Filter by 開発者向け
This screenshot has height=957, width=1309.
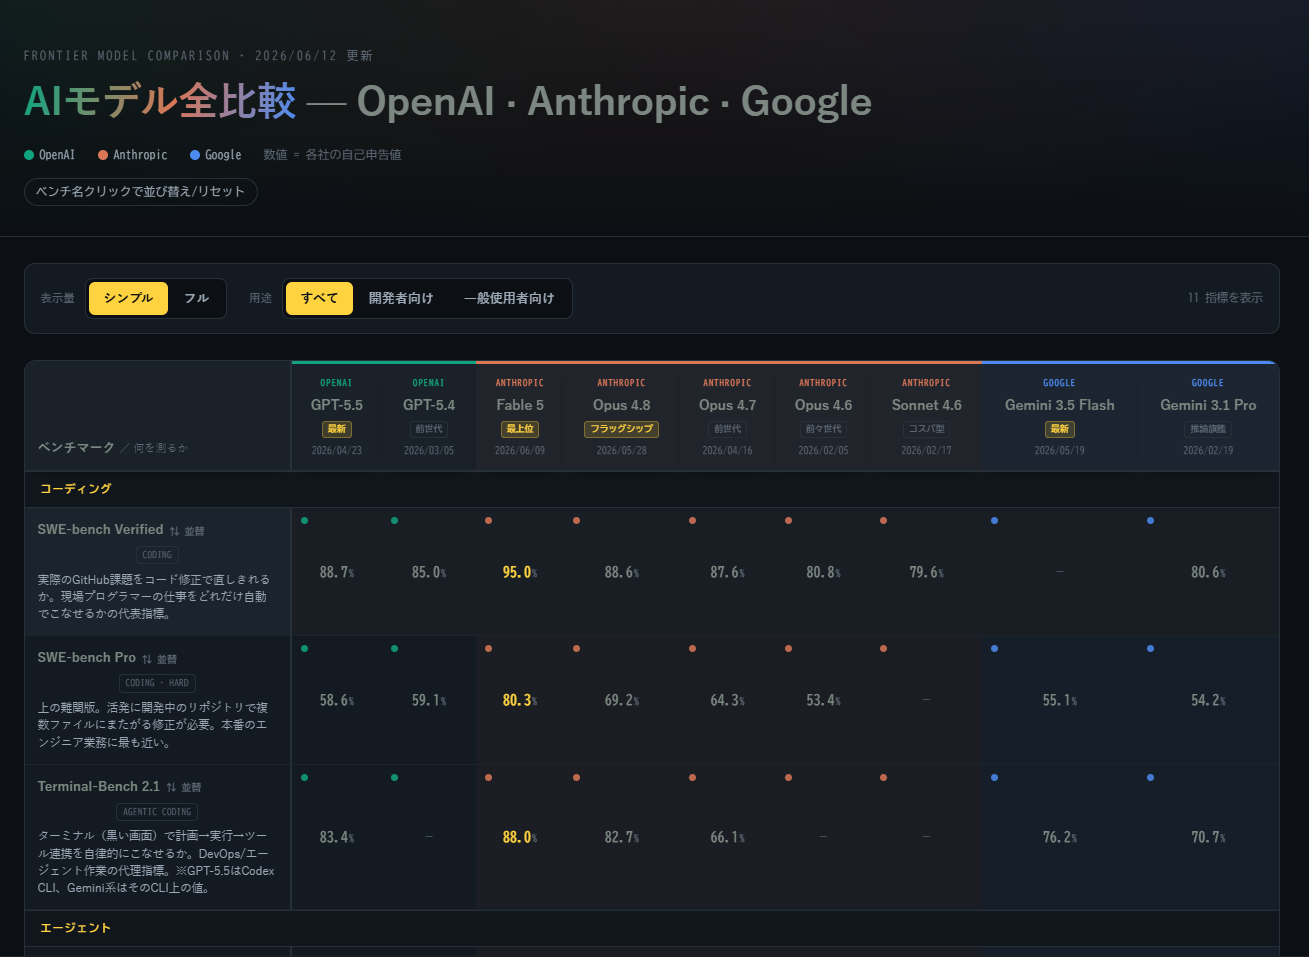click(x=401, y=298)
